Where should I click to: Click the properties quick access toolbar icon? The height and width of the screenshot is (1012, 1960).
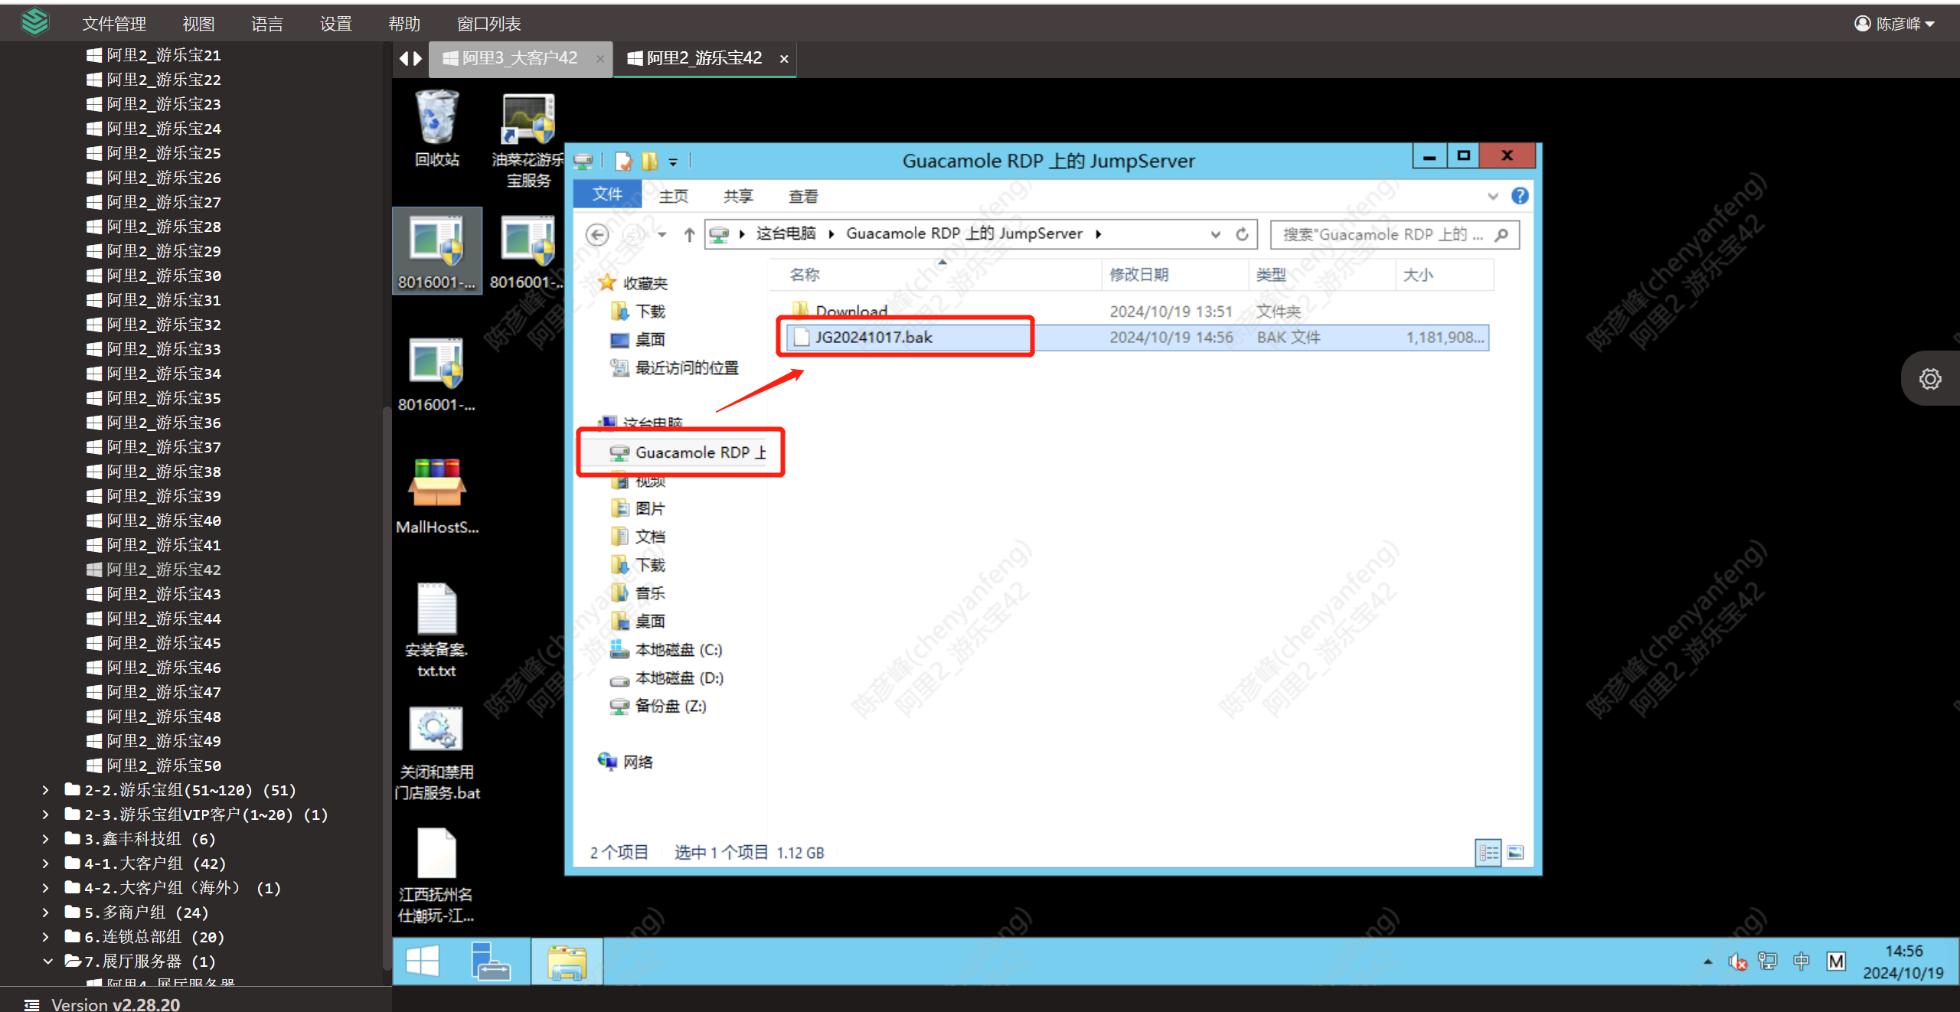[x=624, y=161]
